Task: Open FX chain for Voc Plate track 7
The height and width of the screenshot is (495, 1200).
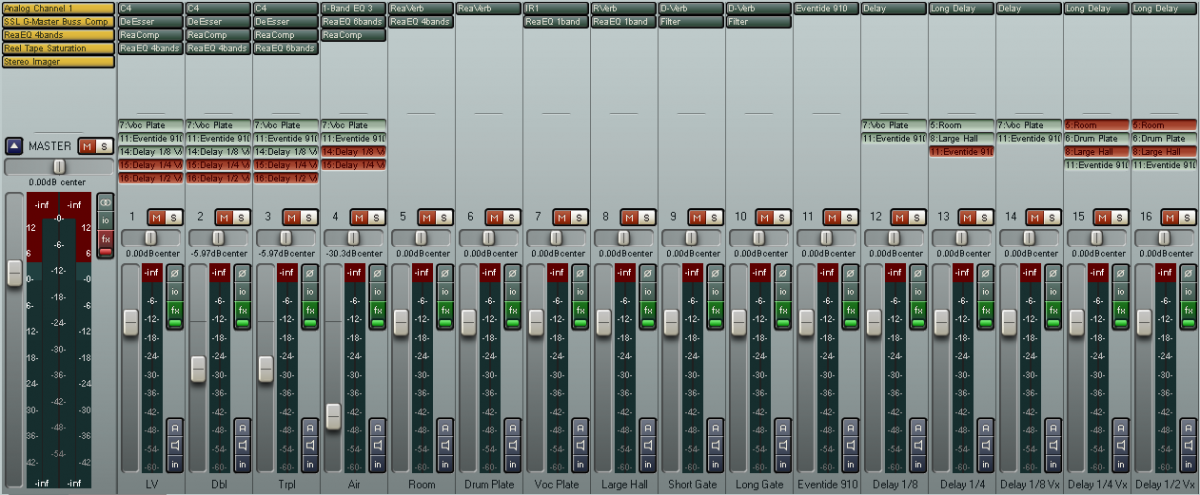Action: (579, 310)
